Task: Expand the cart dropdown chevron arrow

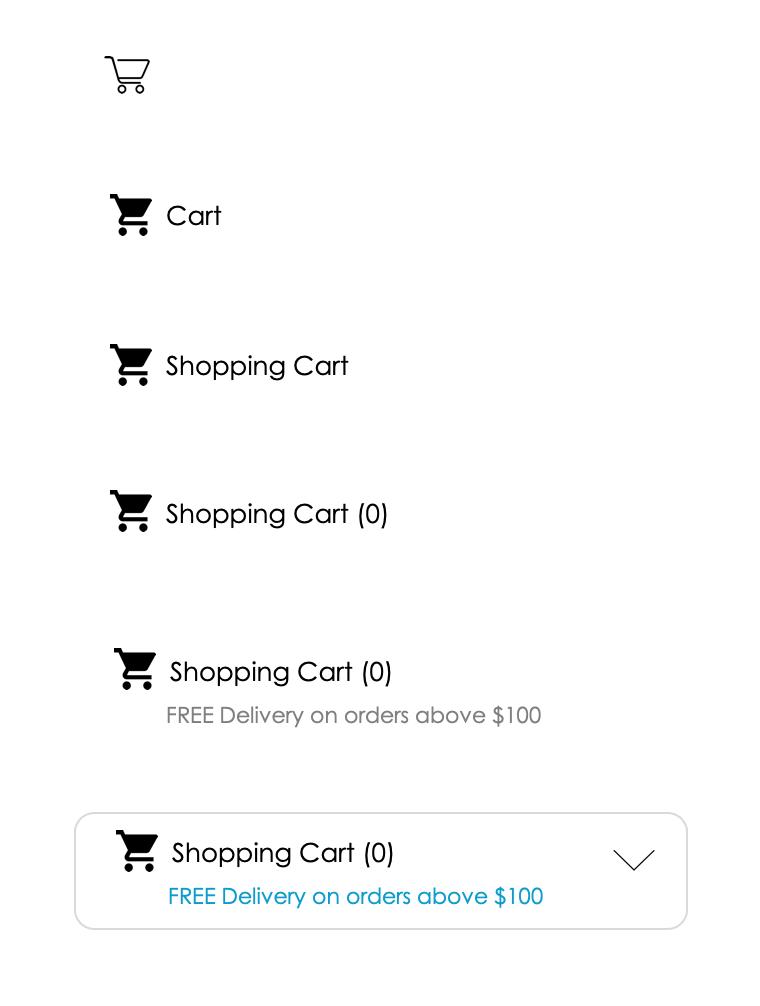Action: click(x=634, y=860)
